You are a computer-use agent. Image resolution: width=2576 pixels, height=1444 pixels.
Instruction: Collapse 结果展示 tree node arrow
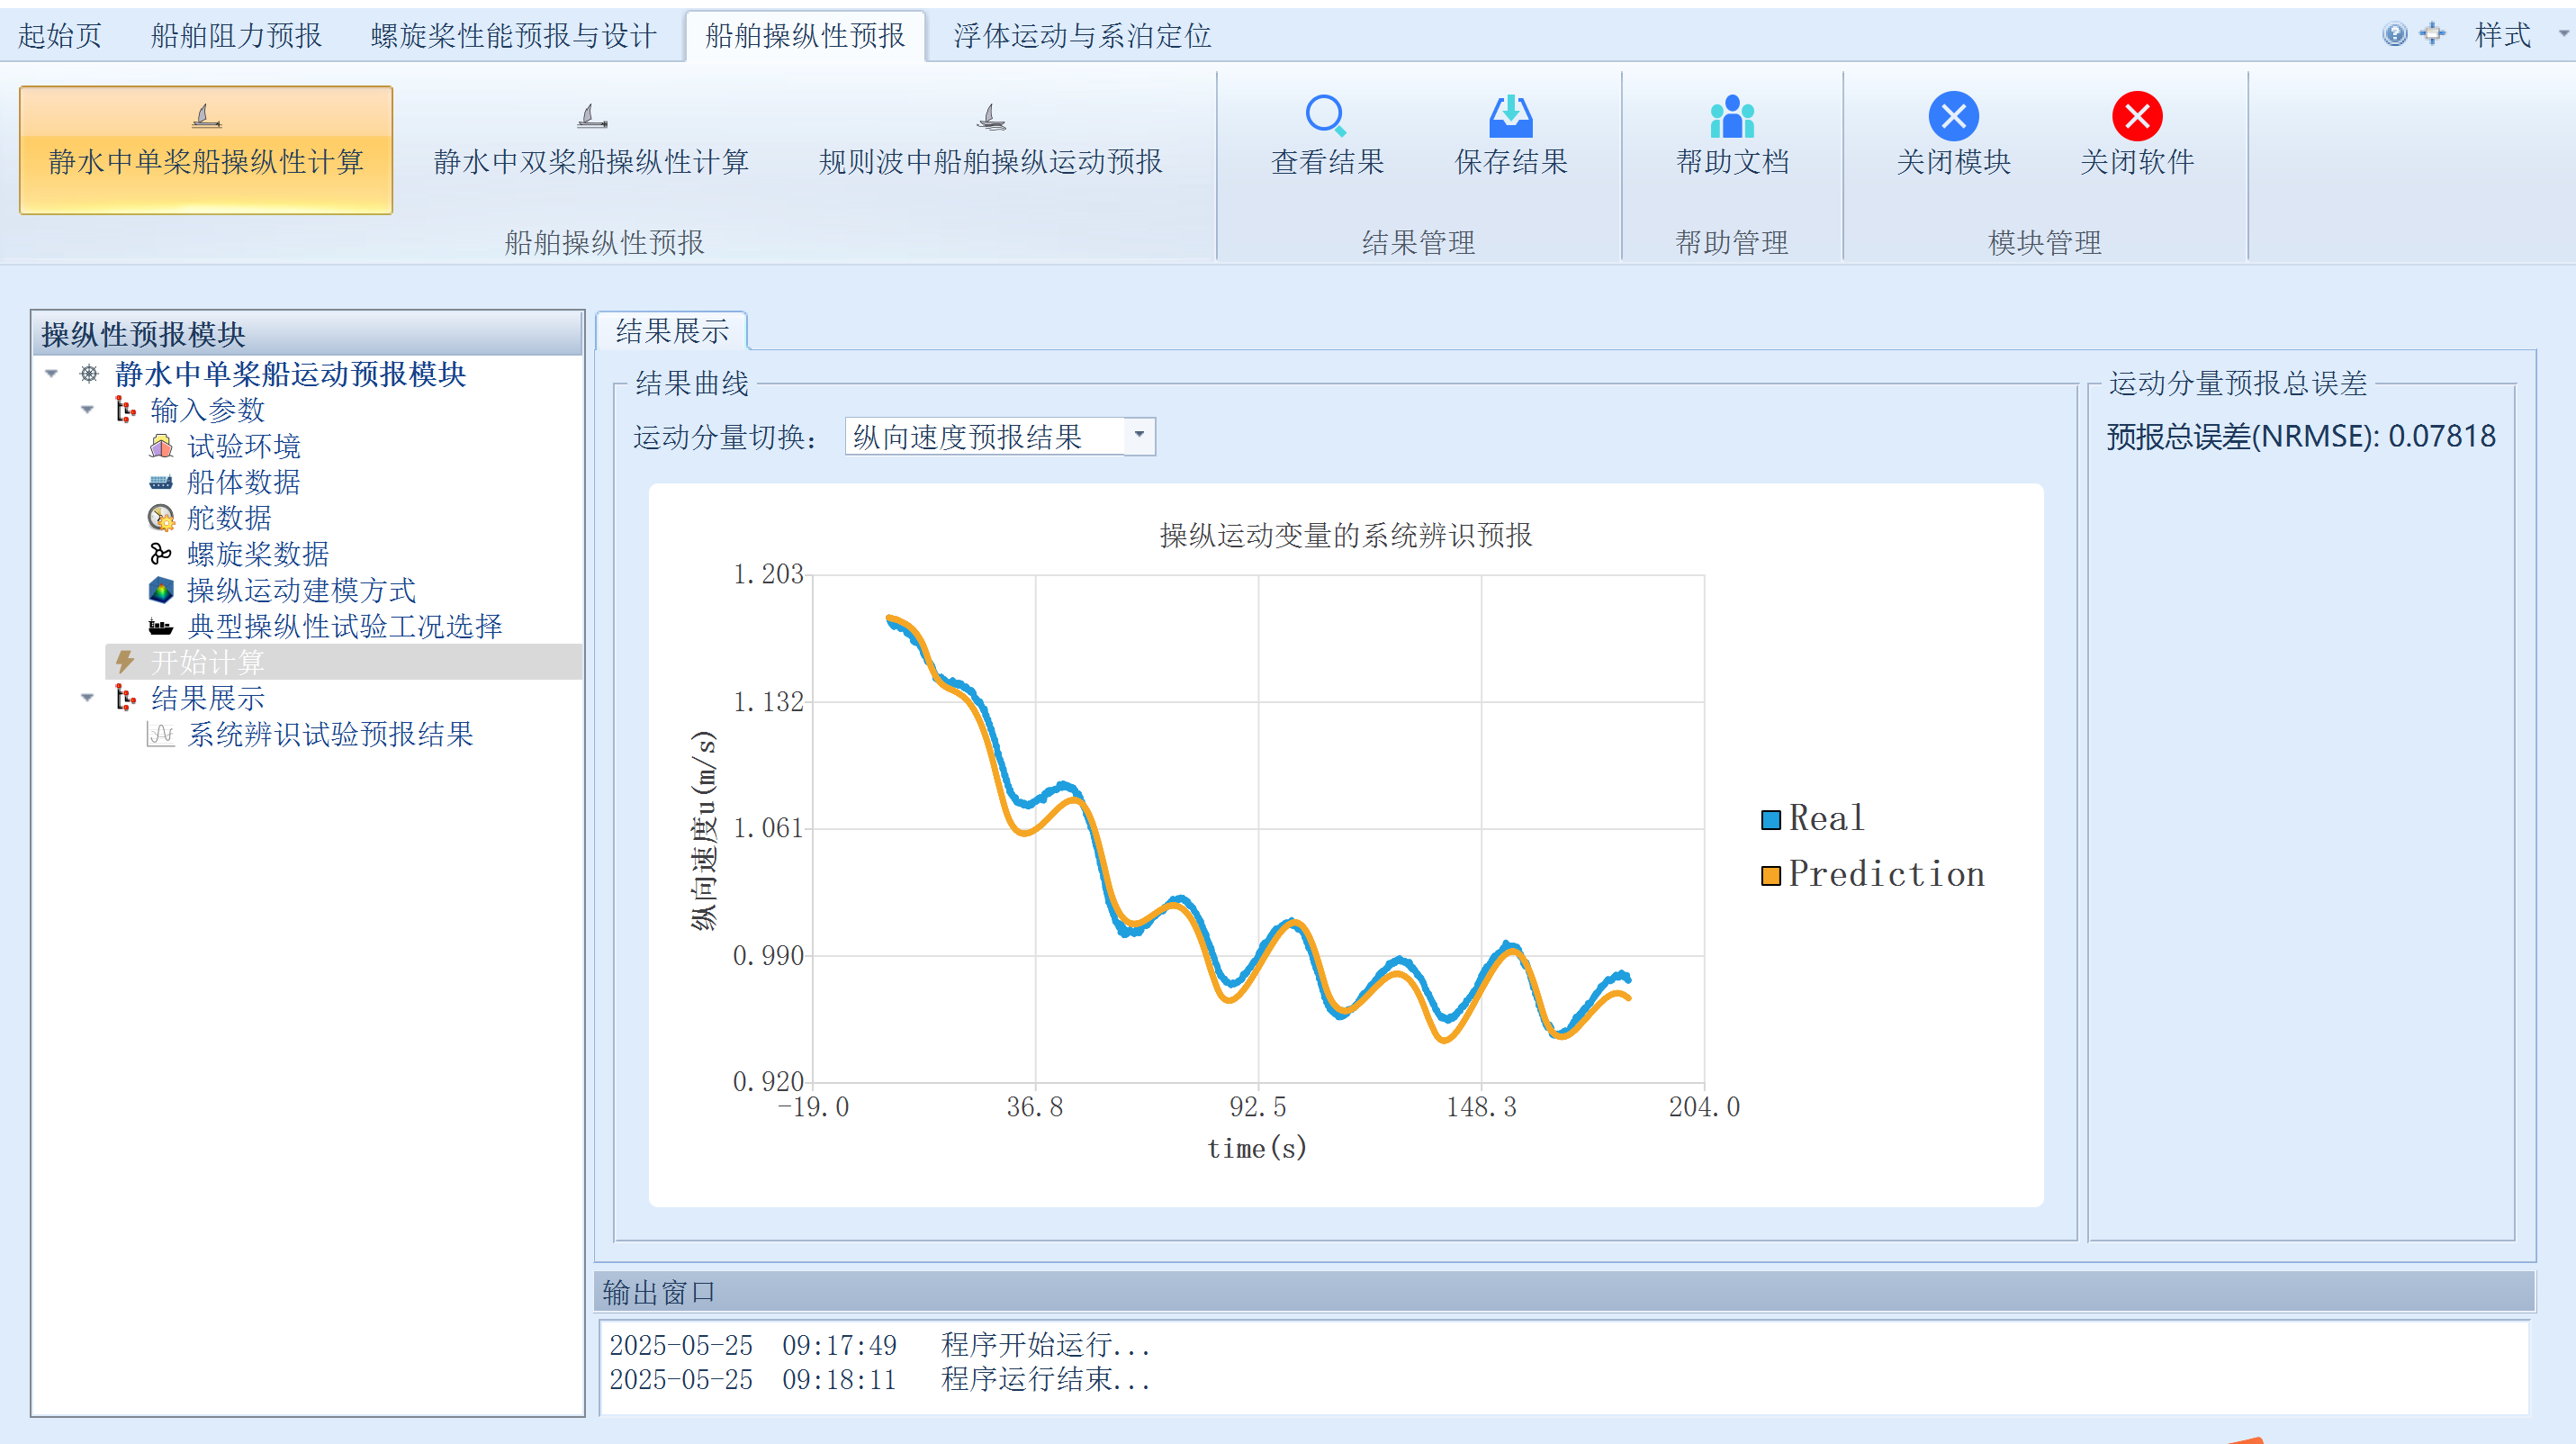(88, 698)
